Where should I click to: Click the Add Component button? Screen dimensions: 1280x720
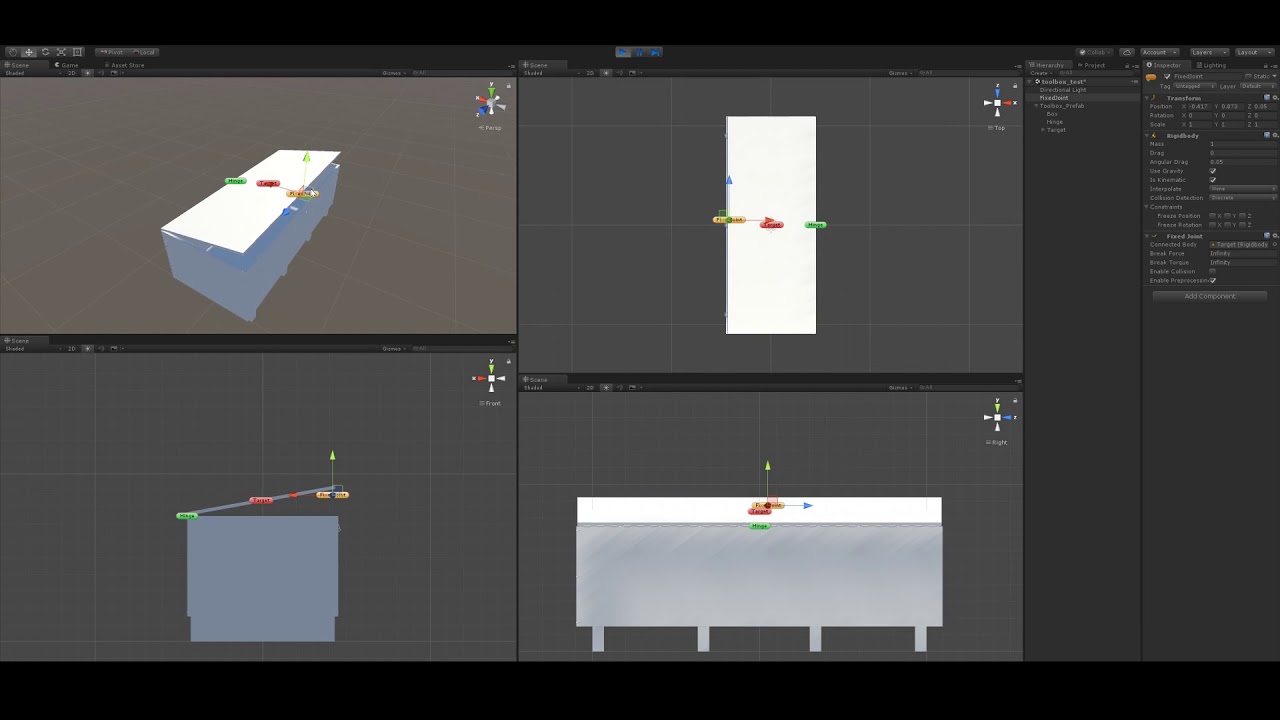pos(1209,295)
